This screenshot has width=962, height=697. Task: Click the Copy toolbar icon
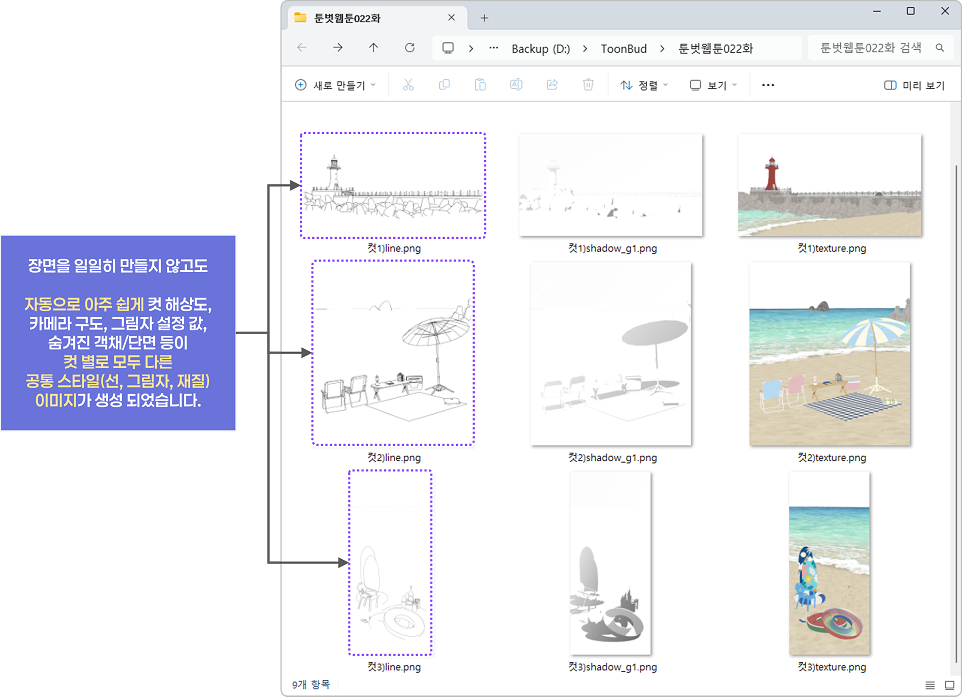click(x=444, y=86)
